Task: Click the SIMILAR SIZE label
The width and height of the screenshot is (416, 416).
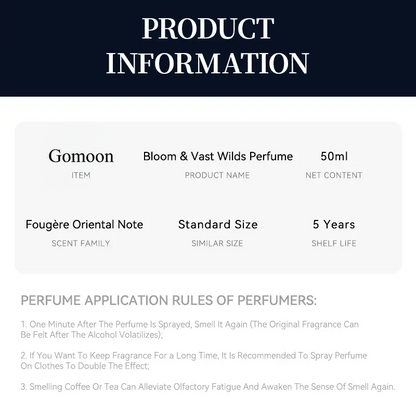Action: click(217, 243)
